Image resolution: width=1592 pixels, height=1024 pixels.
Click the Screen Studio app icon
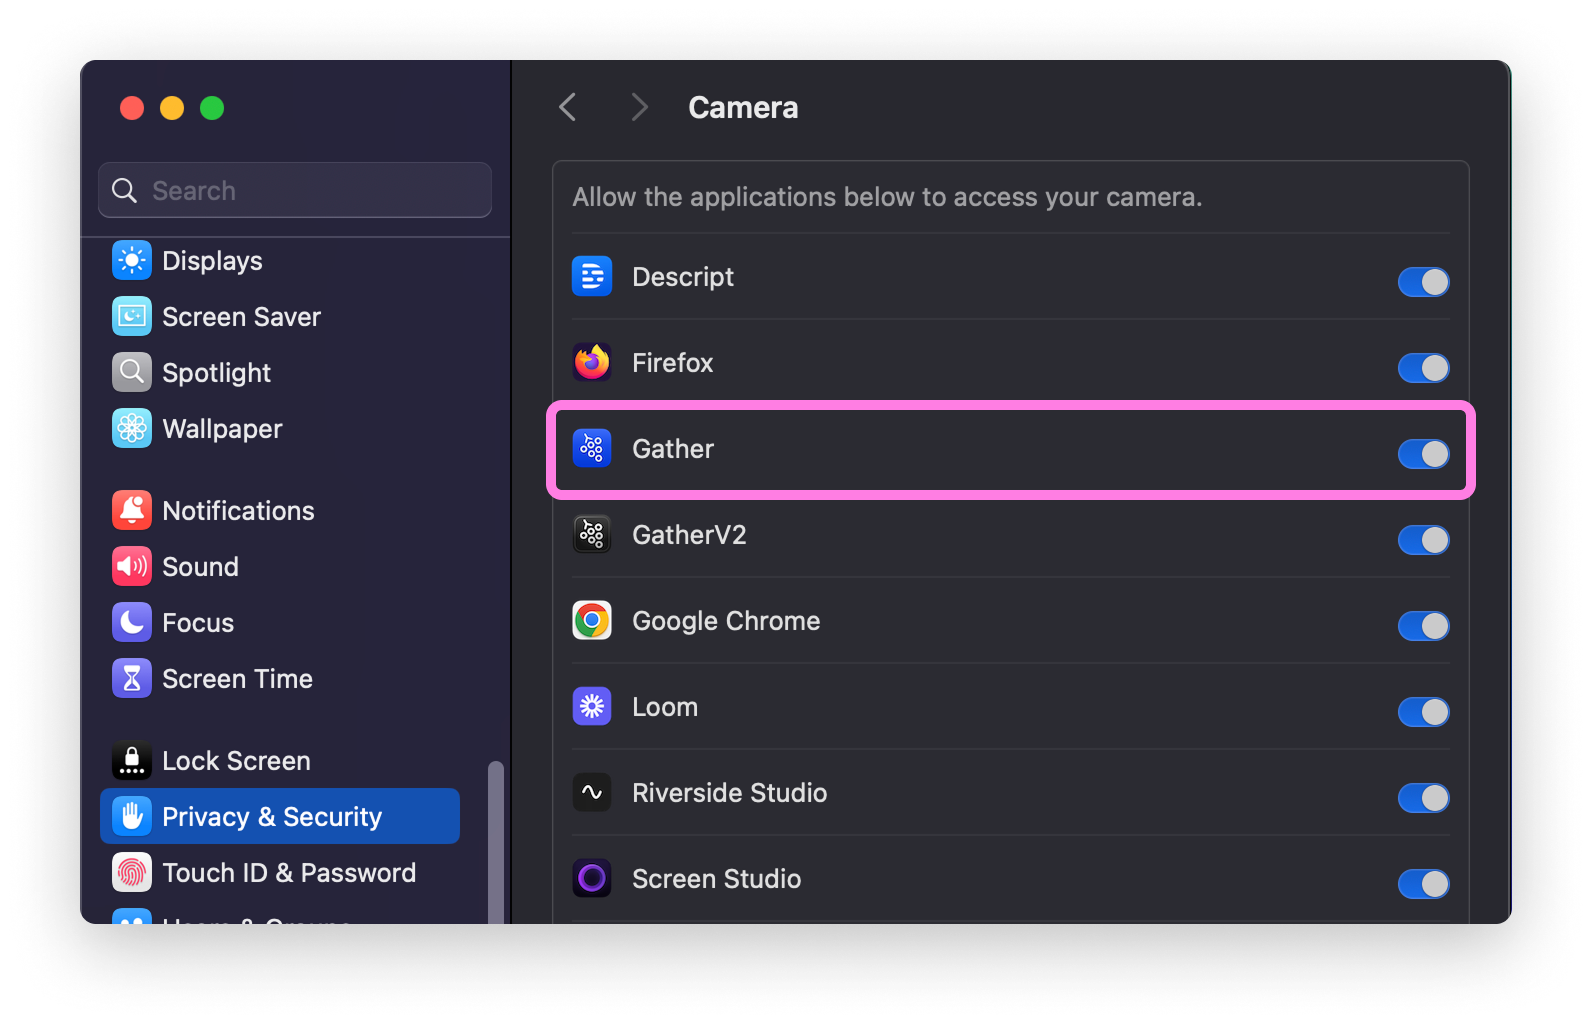[591, 878]
